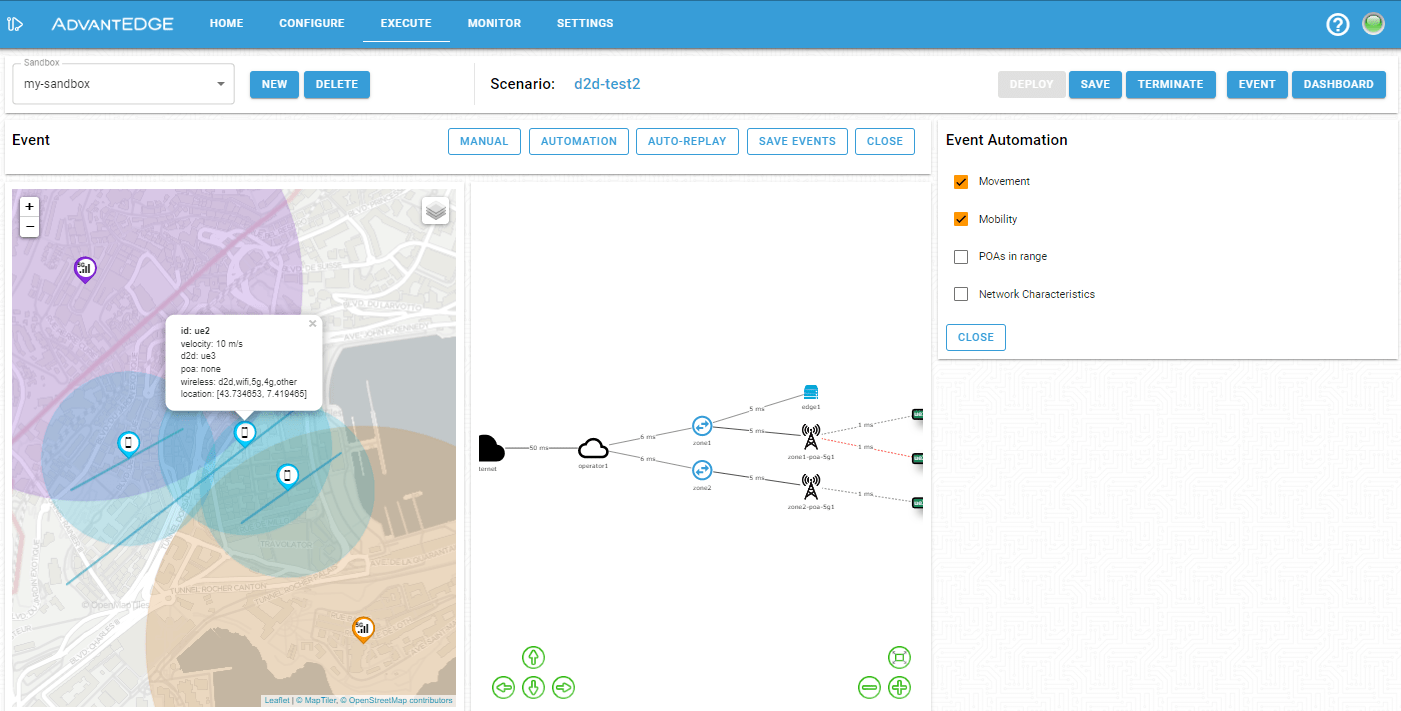Zoom in the network graph
The height and width of the screenshot is (711, 1401).
tap(899, 687)
